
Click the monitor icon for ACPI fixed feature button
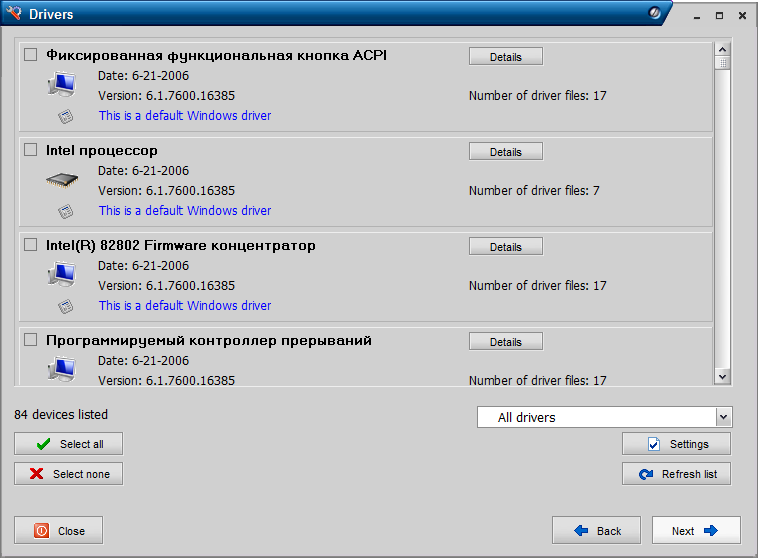point(62,84)
